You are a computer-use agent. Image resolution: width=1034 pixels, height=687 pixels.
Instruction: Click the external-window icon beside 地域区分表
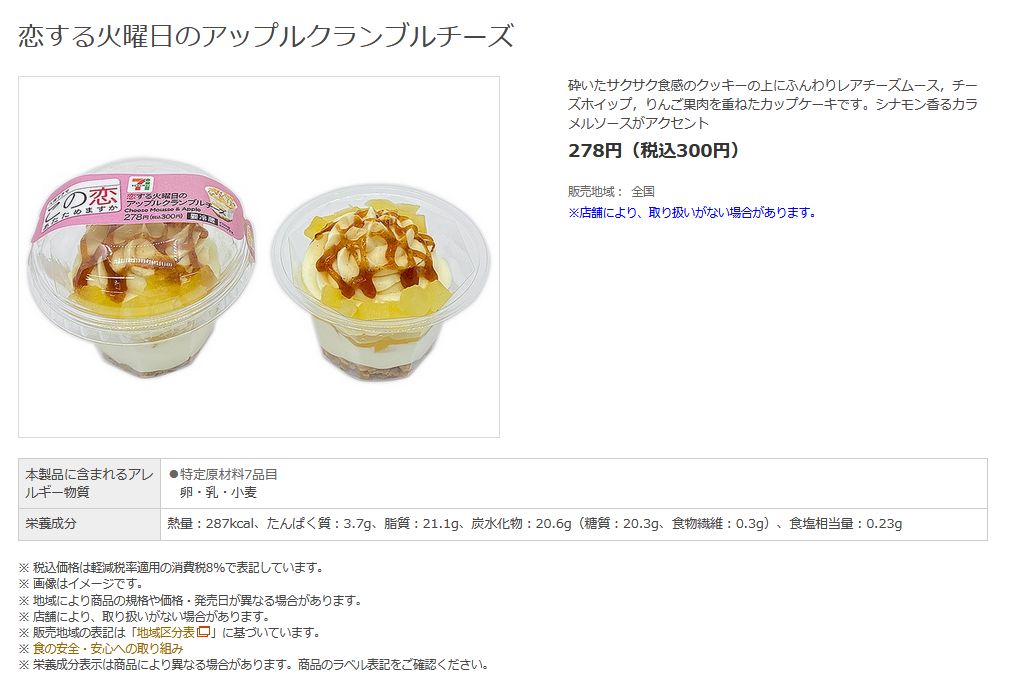(204, 632)
